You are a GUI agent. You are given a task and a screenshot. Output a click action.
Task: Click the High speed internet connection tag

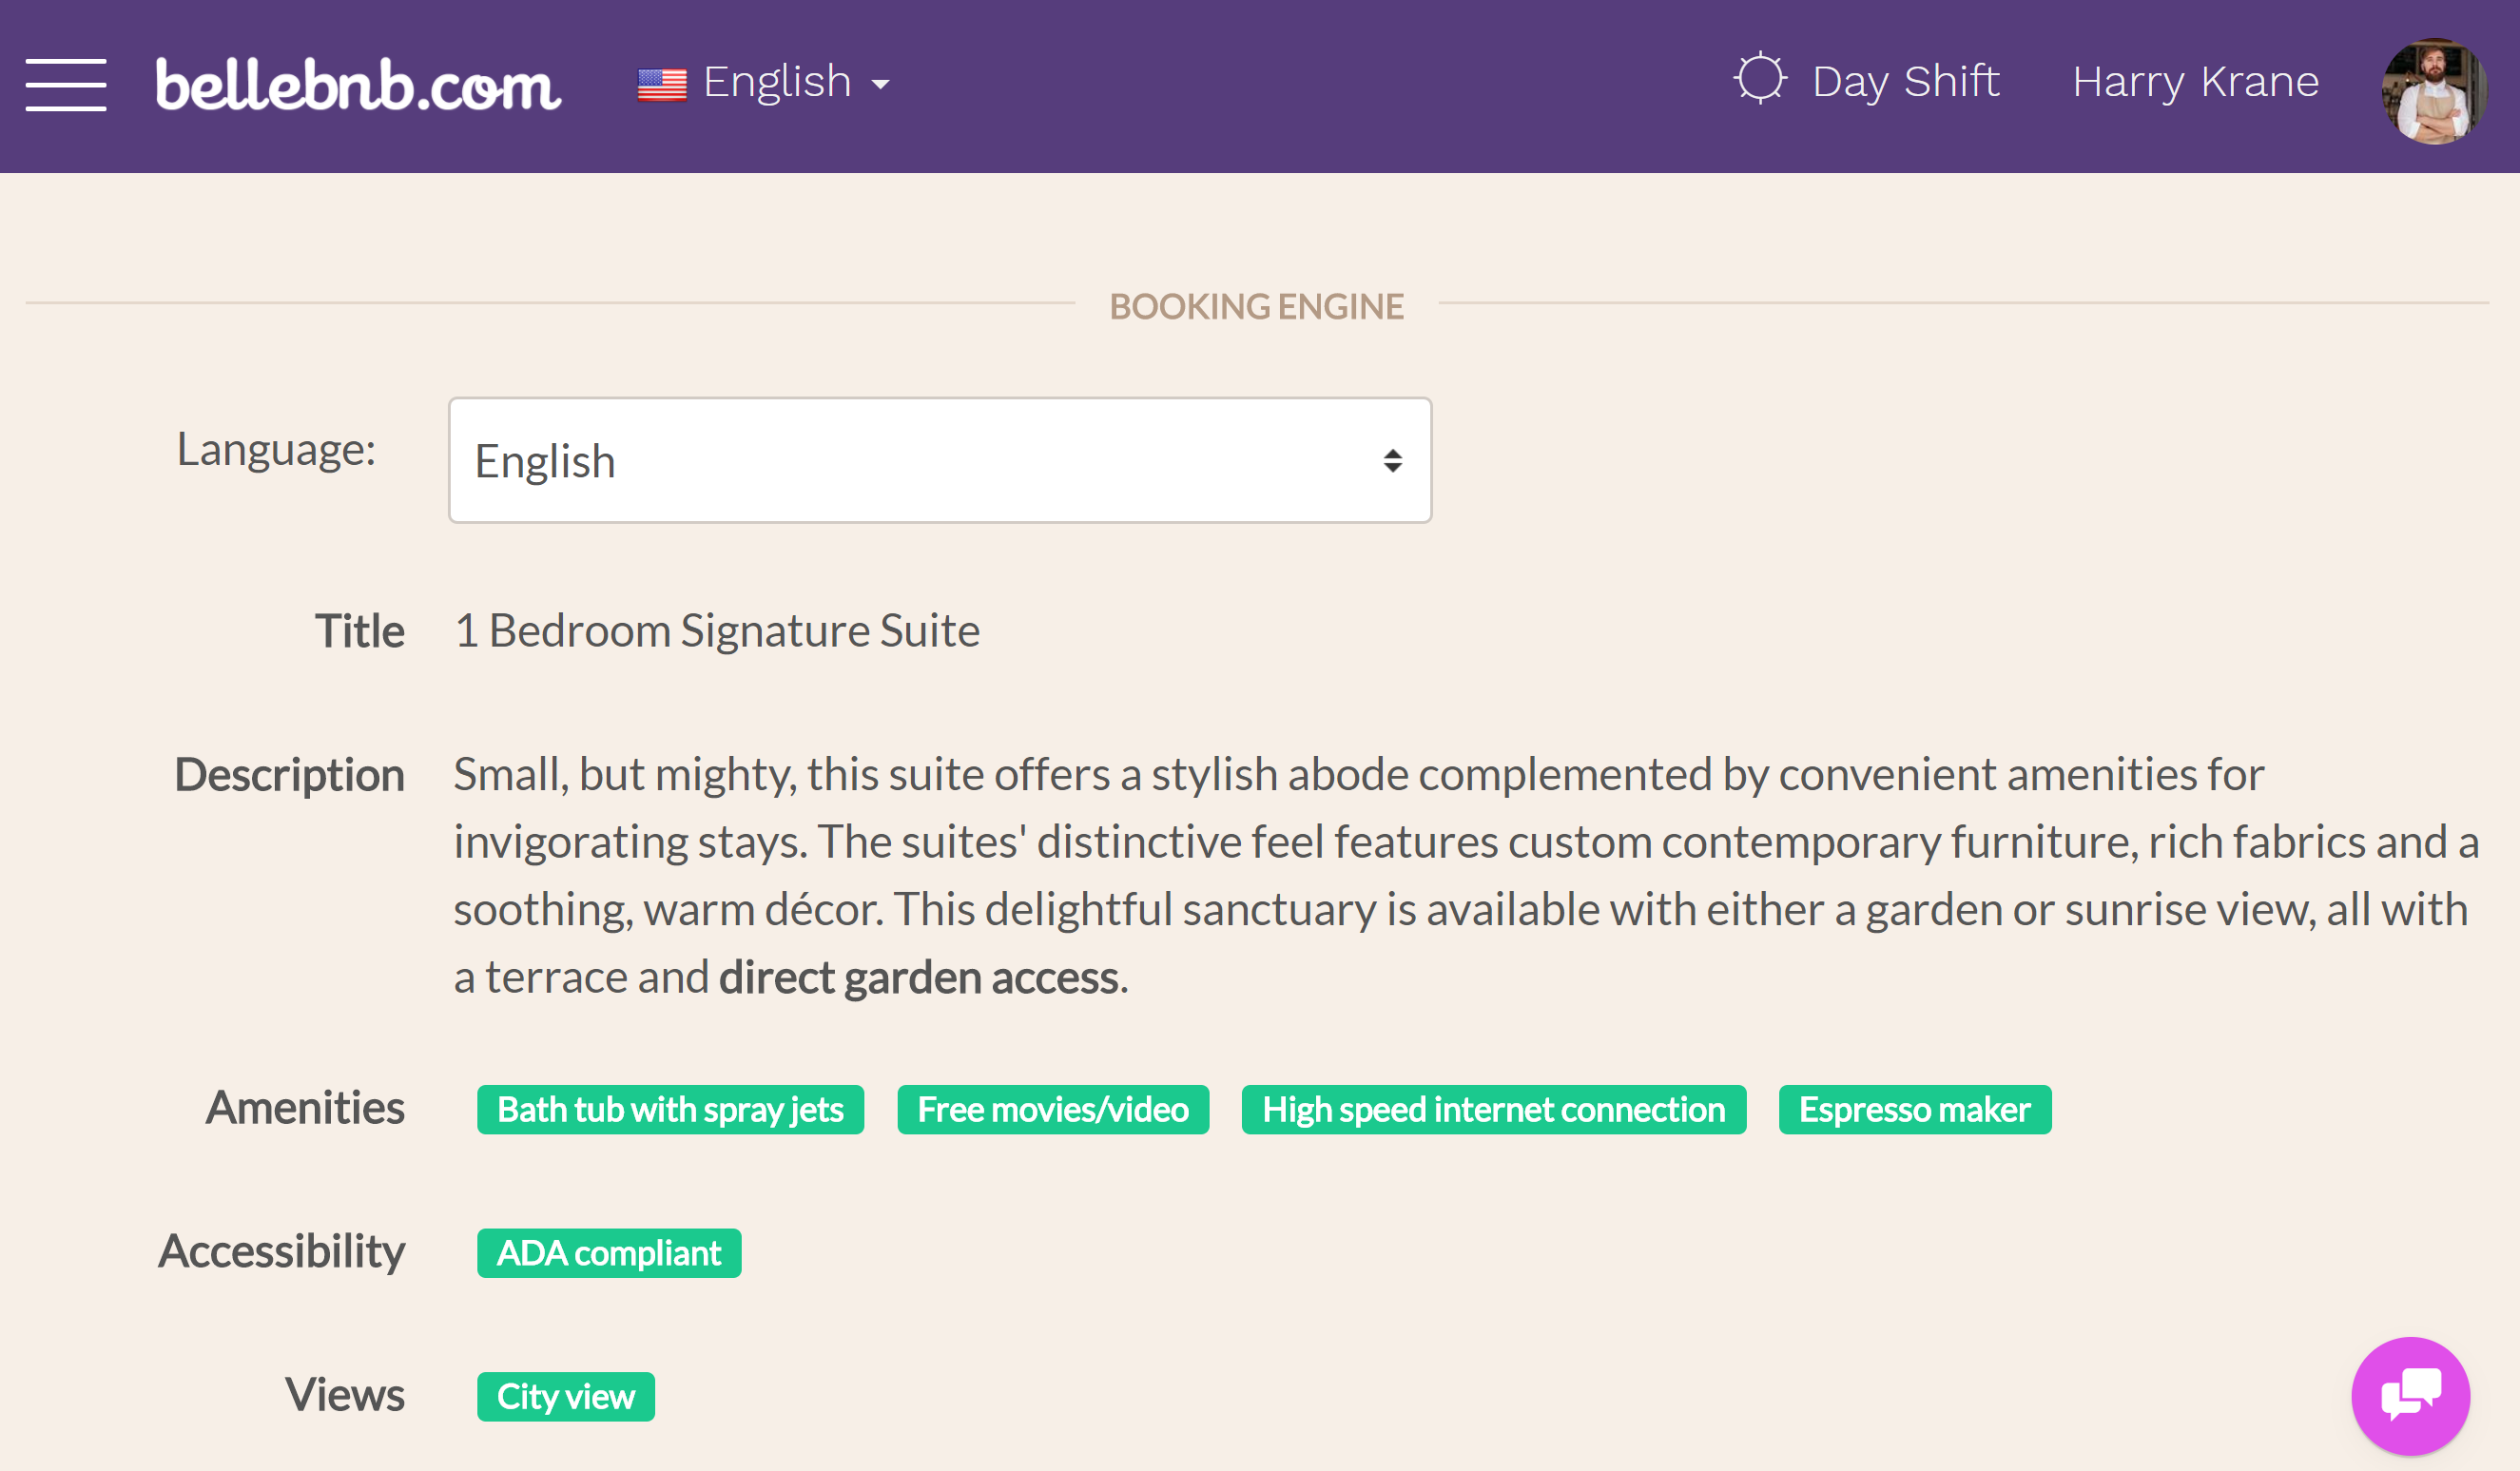point(1494,1109)
